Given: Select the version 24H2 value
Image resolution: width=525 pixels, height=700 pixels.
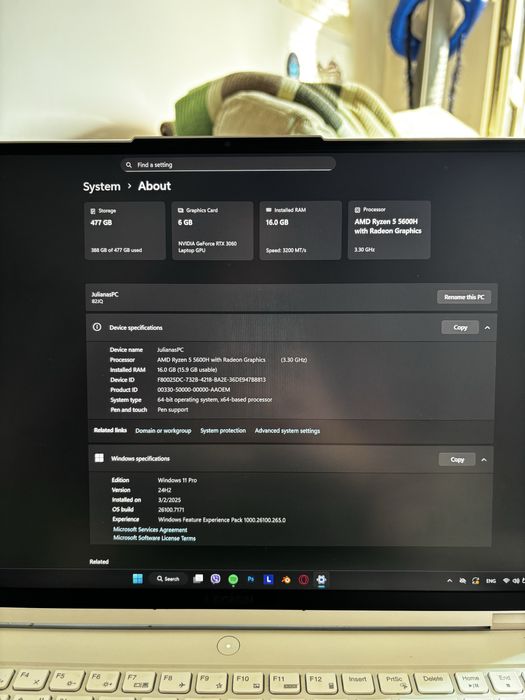Looking at the screenshot, I should click(x=165, y=490).
